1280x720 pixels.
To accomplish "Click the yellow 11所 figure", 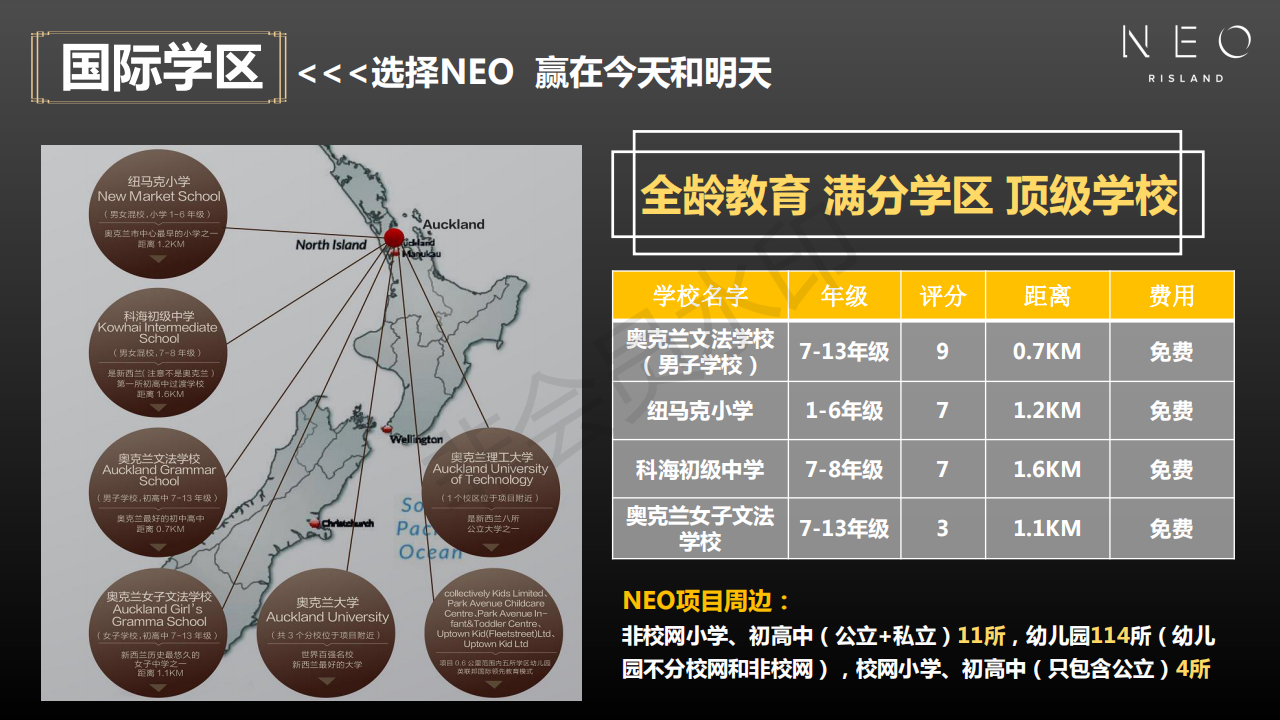I will click(983, 636).
